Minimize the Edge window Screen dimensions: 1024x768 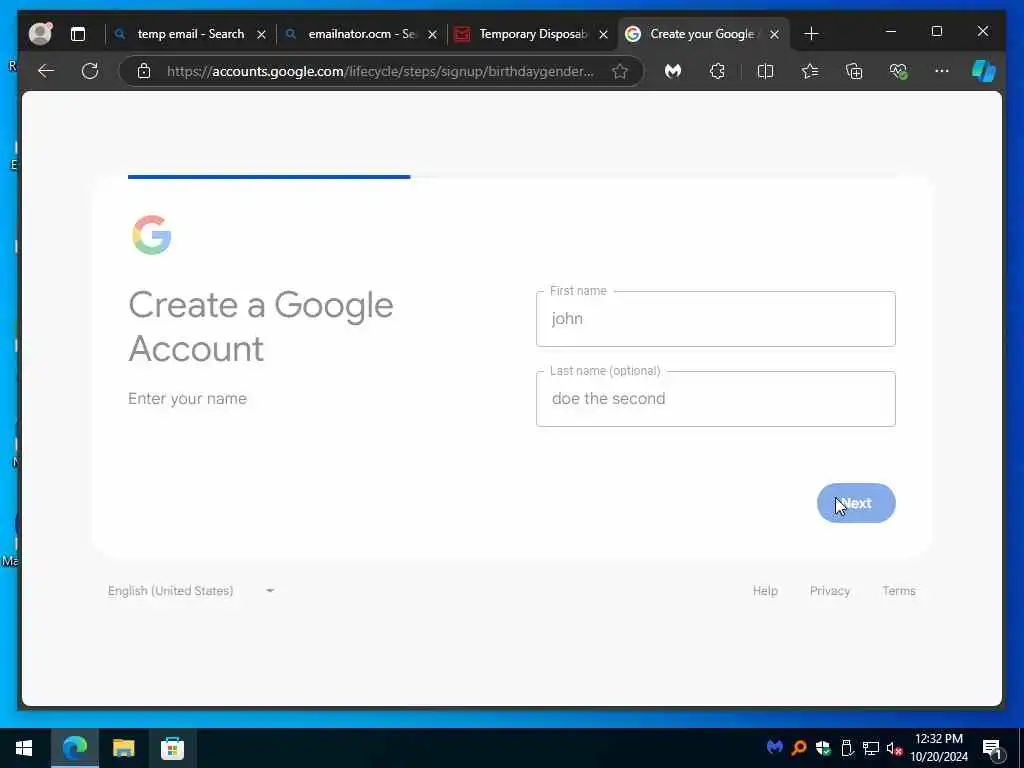coord(891,31)
